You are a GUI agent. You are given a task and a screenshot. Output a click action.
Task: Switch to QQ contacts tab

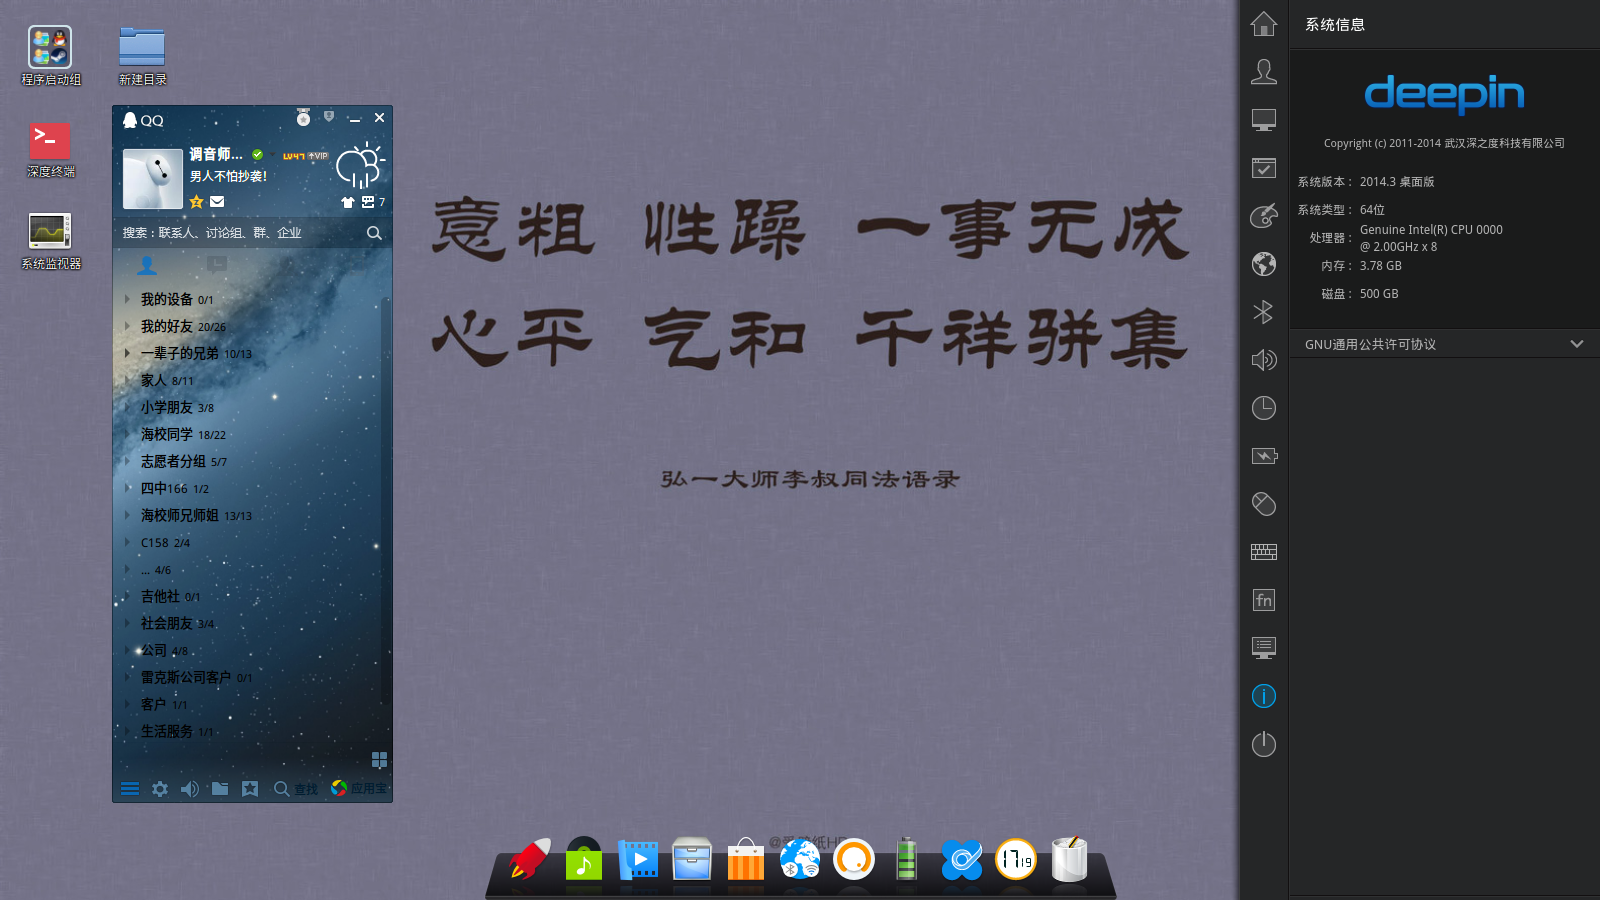[147, 265]
